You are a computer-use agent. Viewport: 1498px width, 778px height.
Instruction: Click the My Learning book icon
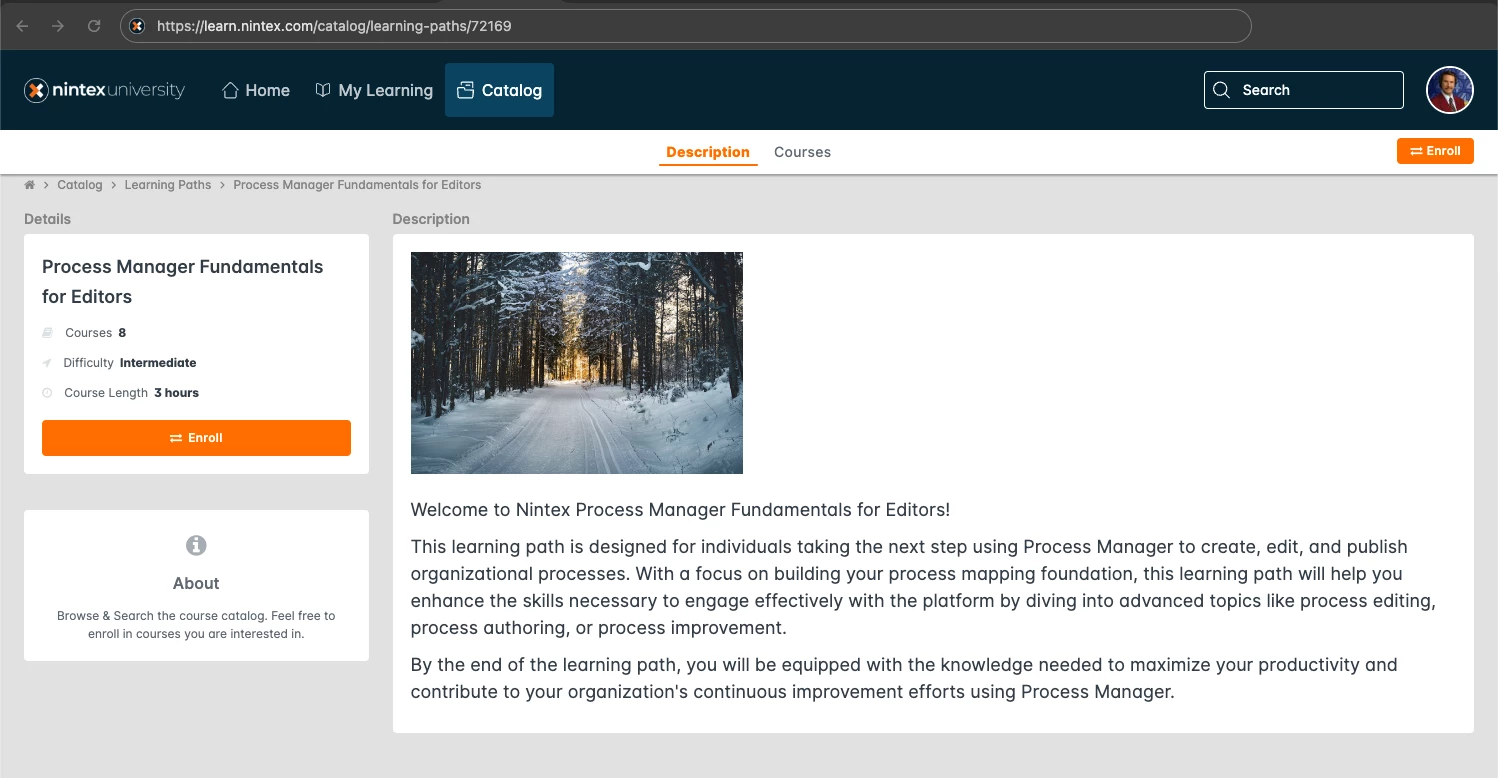coord(323,90)
